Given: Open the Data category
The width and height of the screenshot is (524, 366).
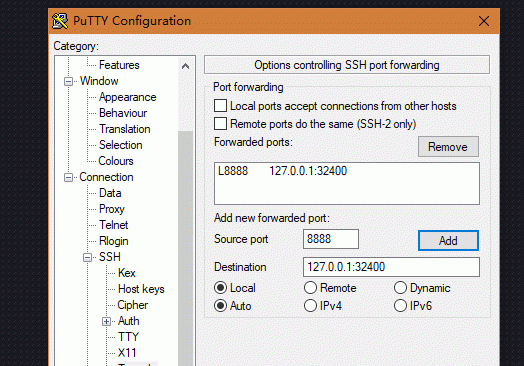Looking at the screenshot, I should point(110,193).
